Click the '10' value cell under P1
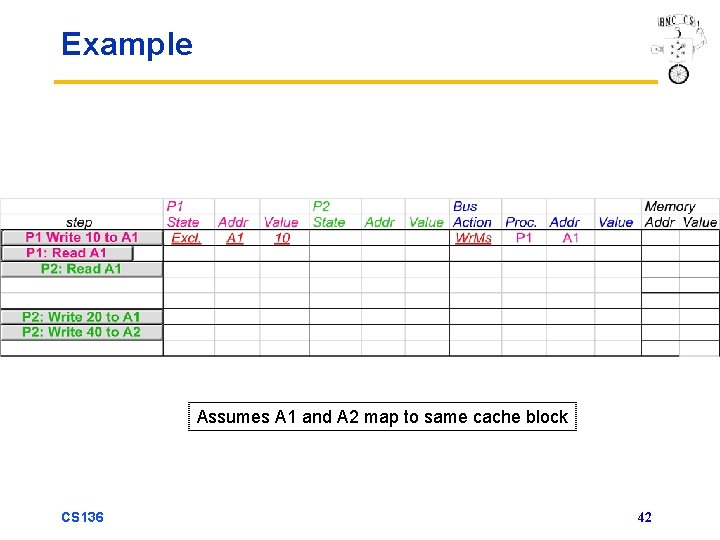 click(x=282, y=238)
